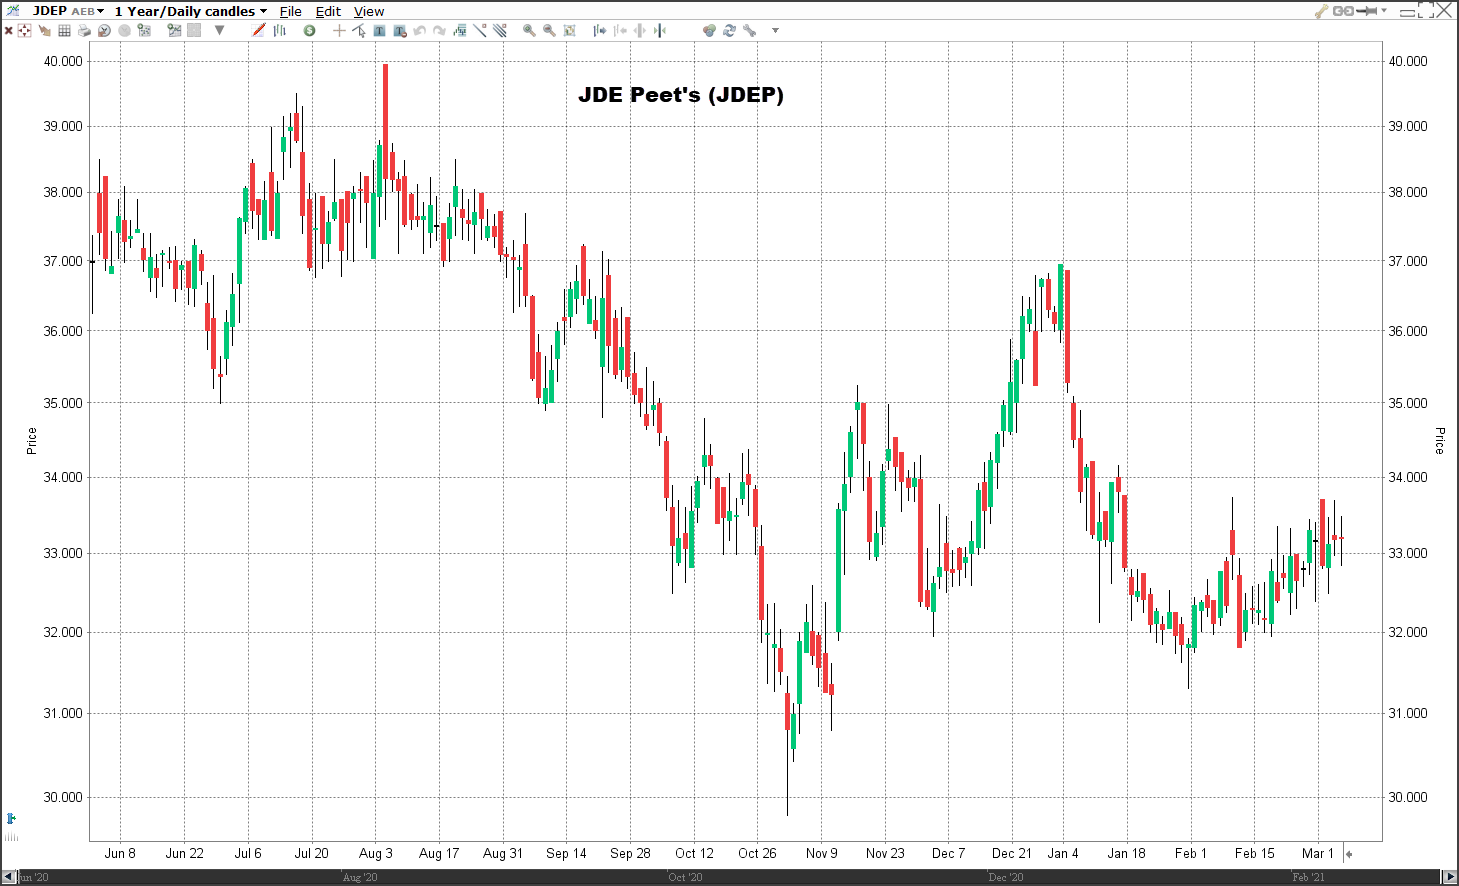Click the chart app icon at top left
1459x886 pixels.
click(12, 11)
